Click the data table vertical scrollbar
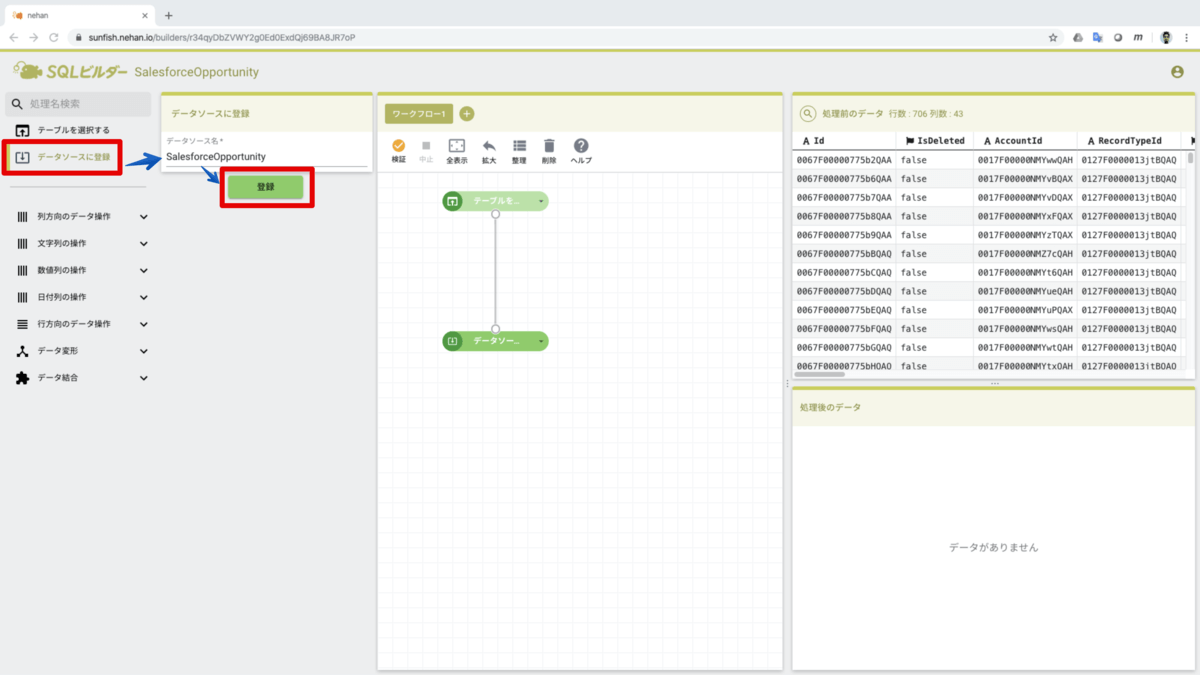The width and height of the screenshot is (1200, 675). 1190,158
